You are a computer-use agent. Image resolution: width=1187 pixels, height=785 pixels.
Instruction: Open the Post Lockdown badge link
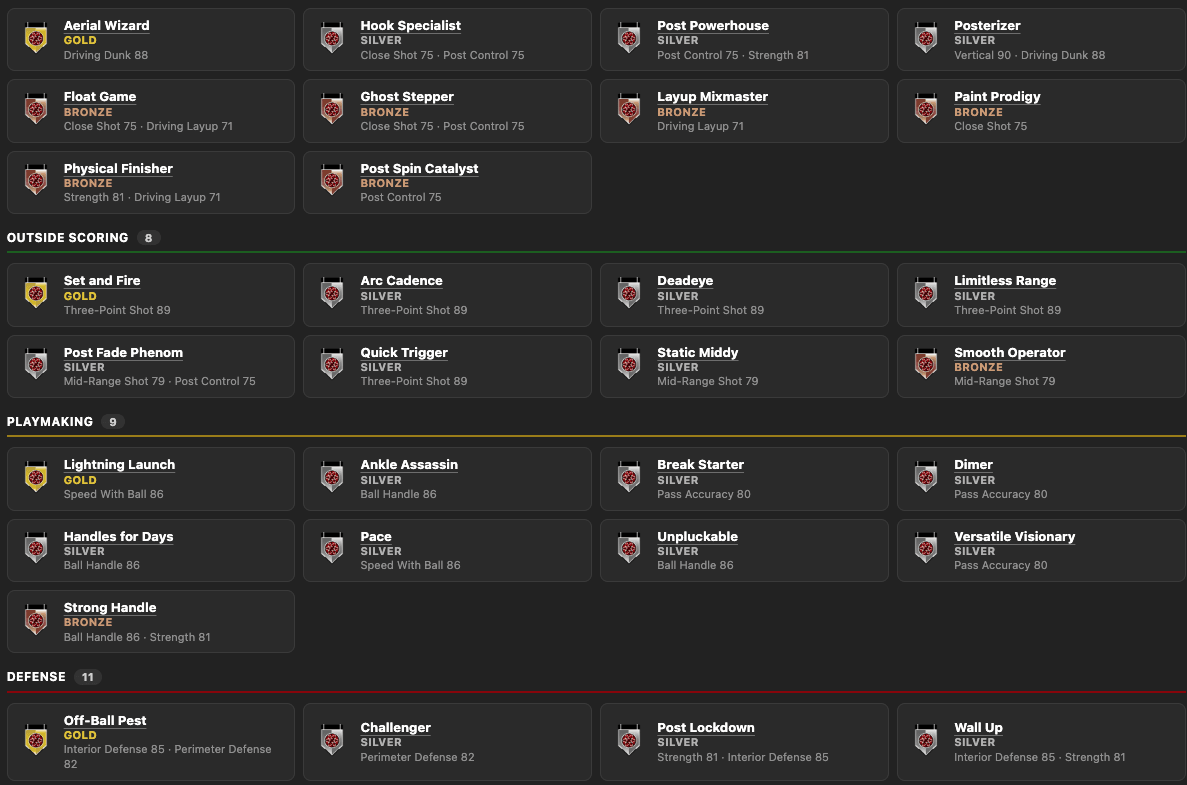[x=706, y=727]
